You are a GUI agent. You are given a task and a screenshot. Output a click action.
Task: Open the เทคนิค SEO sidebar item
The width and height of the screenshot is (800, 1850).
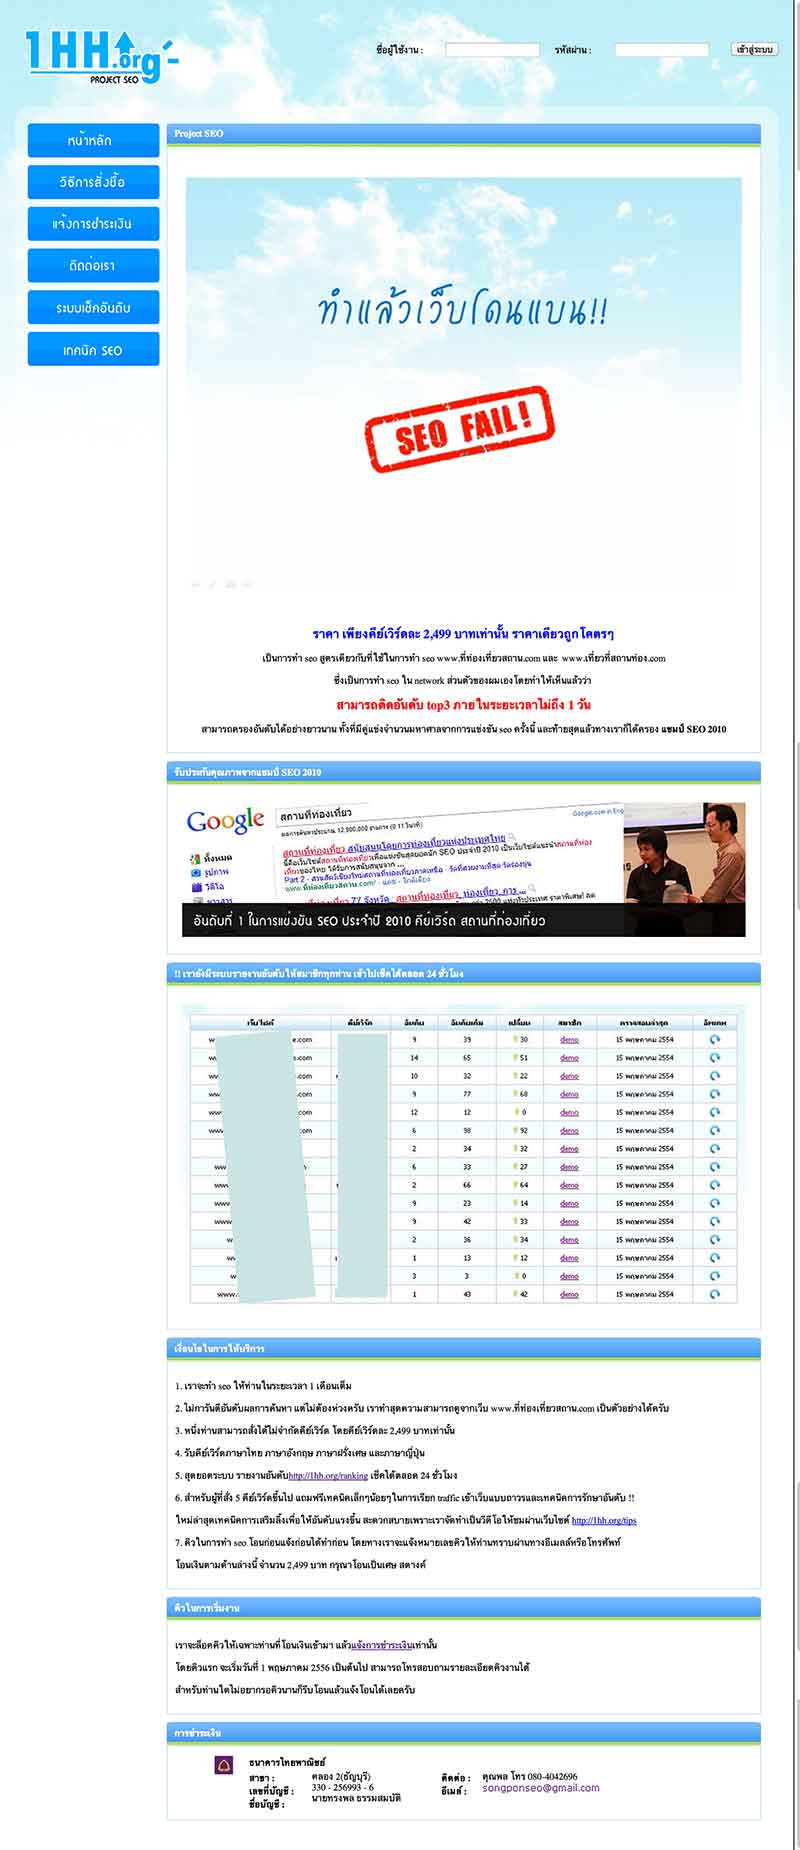[x=93, y=350]
